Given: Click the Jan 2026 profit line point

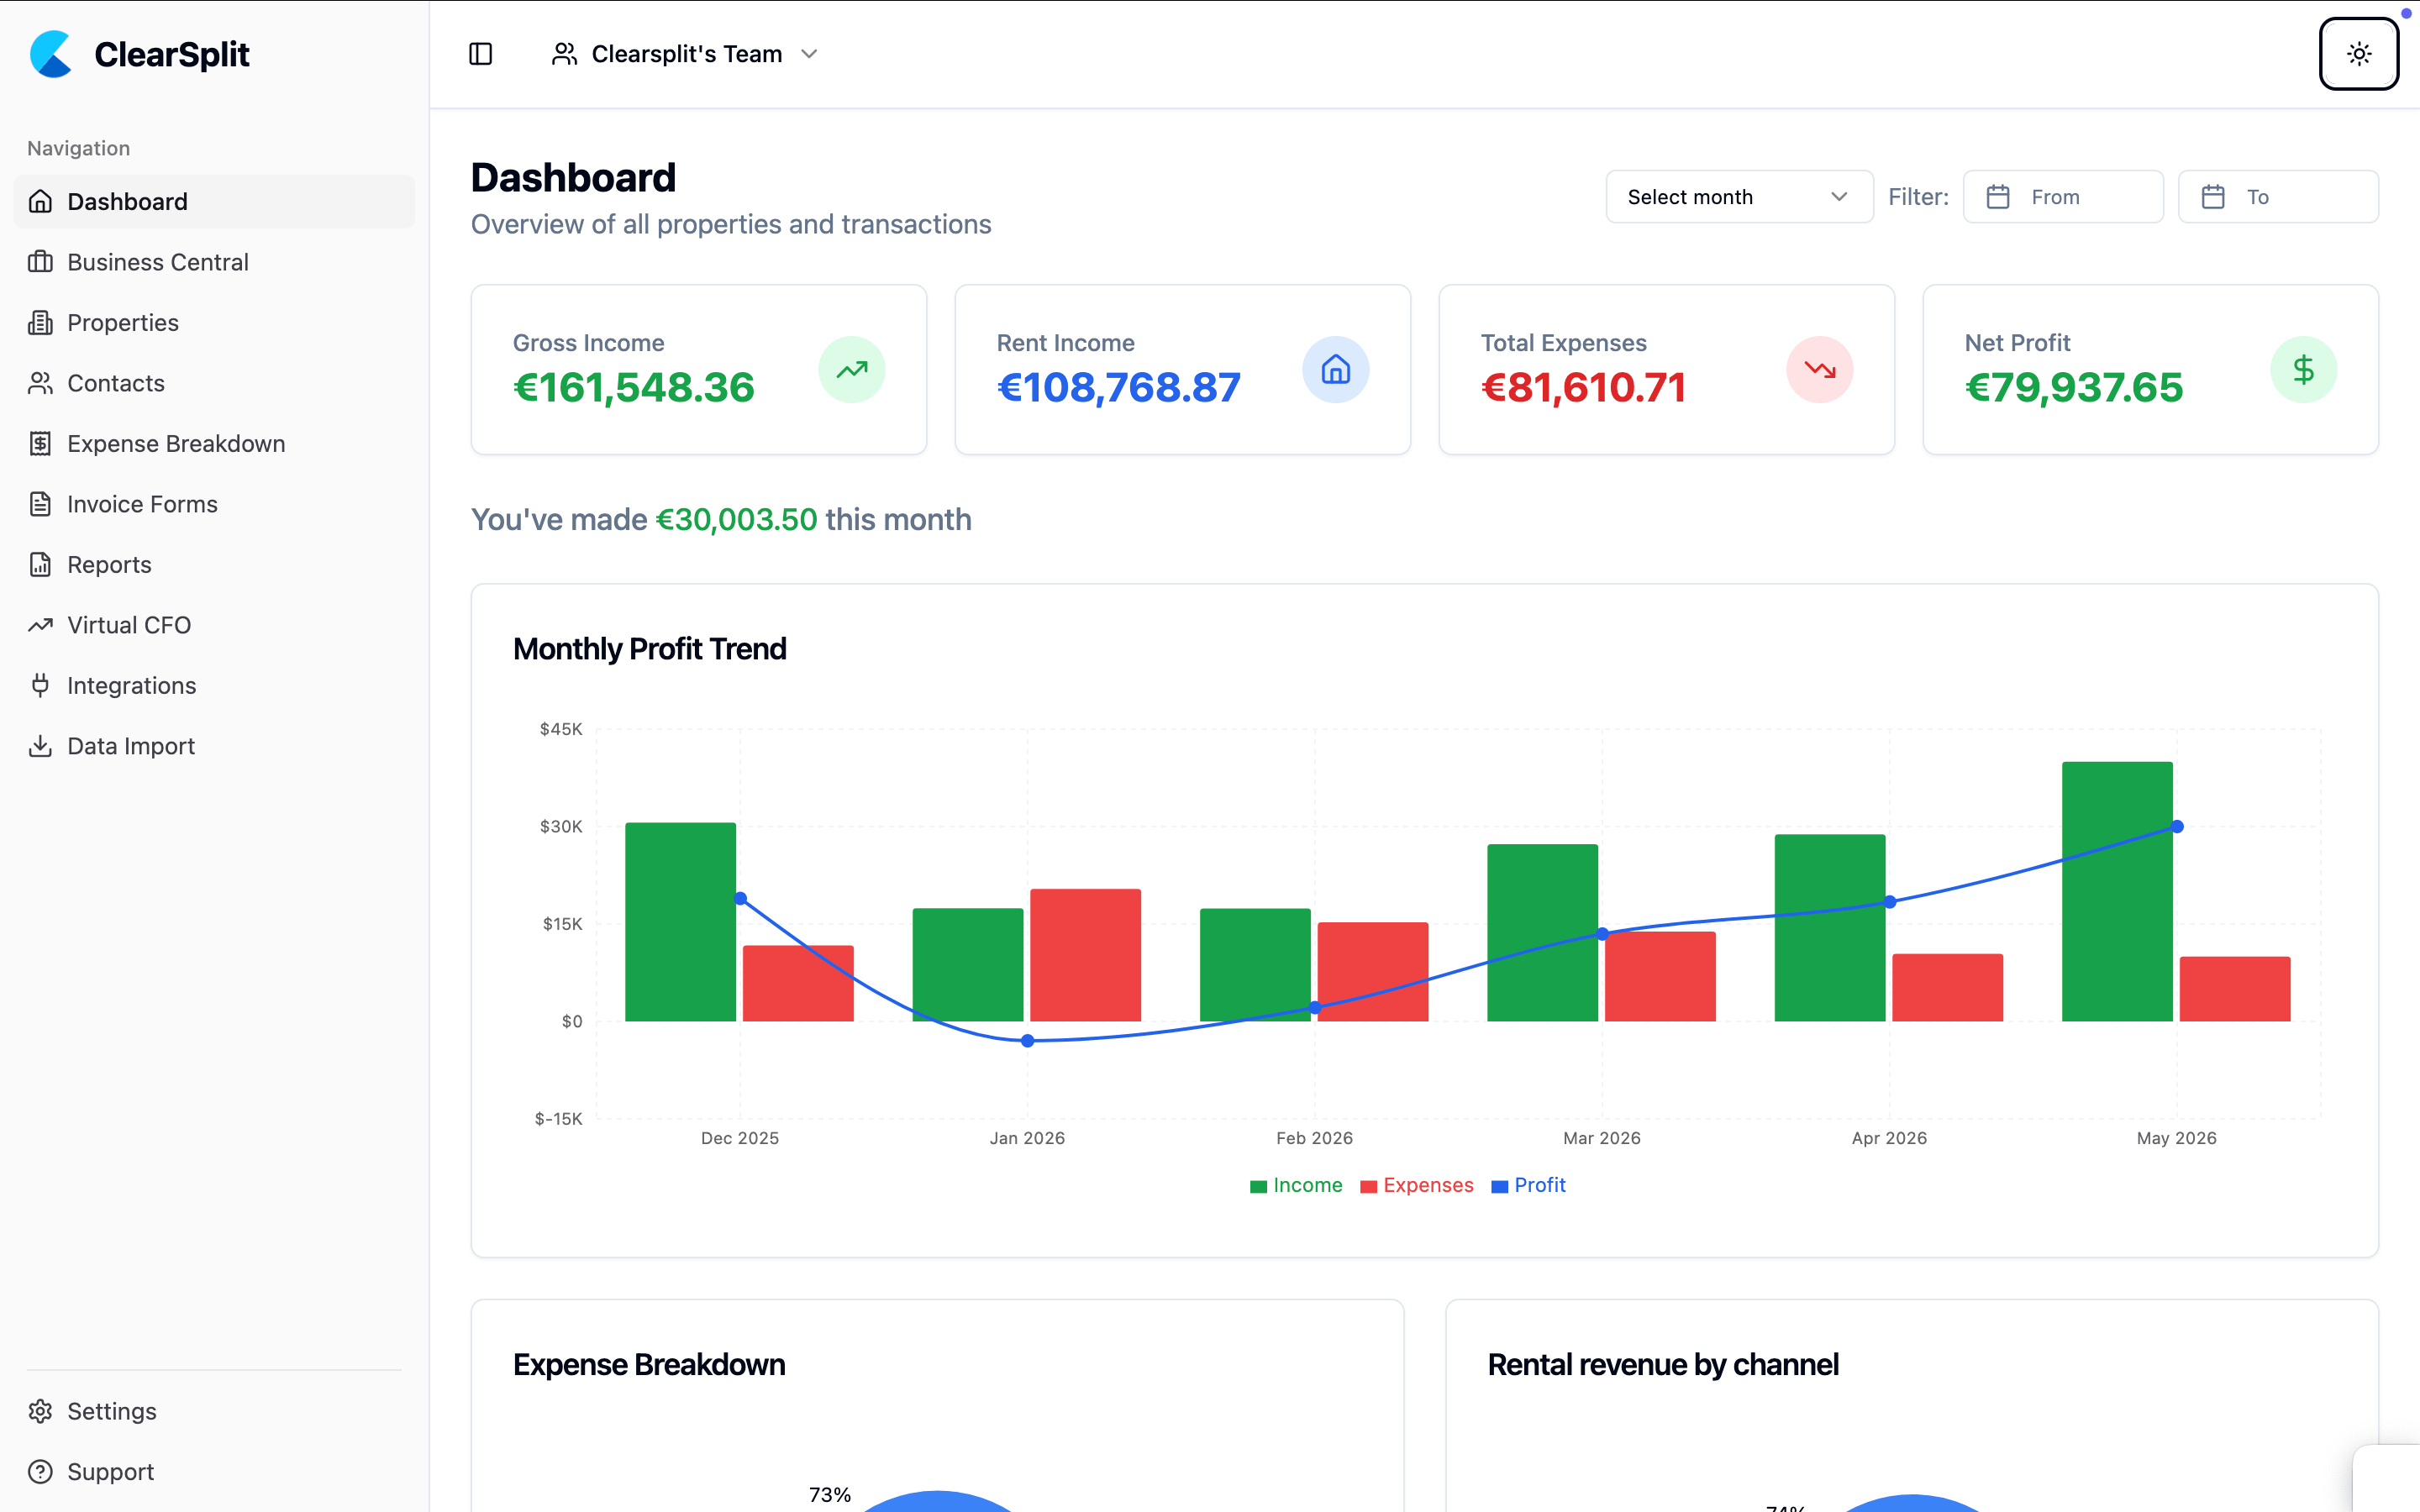Looking at the screenshot, I should [1027, 1041].
